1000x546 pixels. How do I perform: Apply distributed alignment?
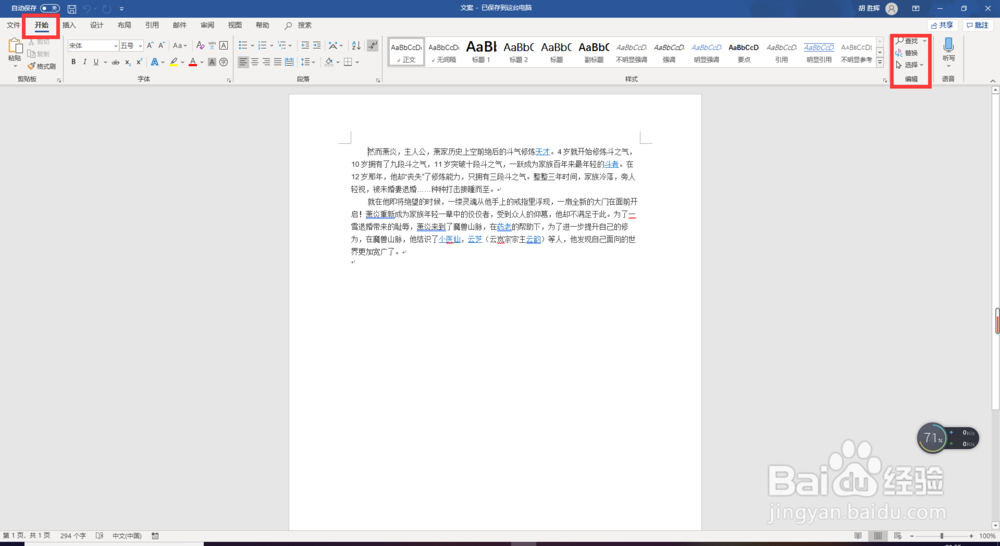pyautogui.click(x=290, y=62)
